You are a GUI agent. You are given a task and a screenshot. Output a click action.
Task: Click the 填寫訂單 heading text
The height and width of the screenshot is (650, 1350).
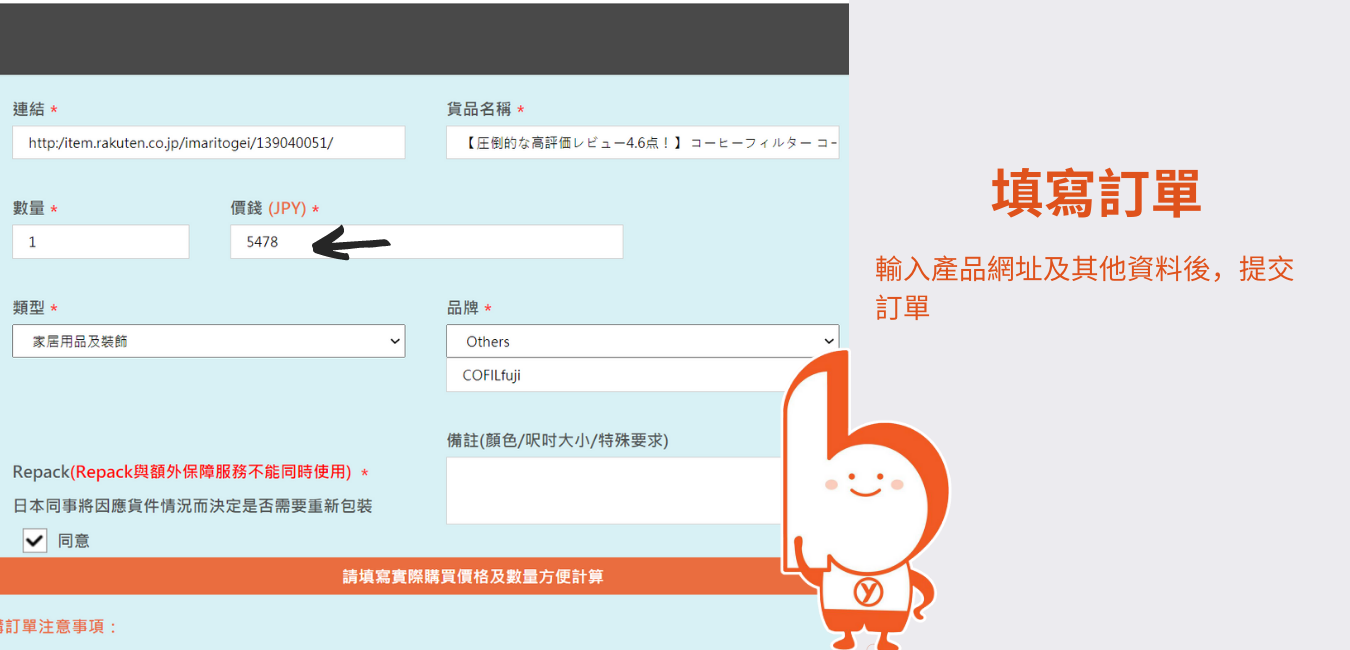1096,193
